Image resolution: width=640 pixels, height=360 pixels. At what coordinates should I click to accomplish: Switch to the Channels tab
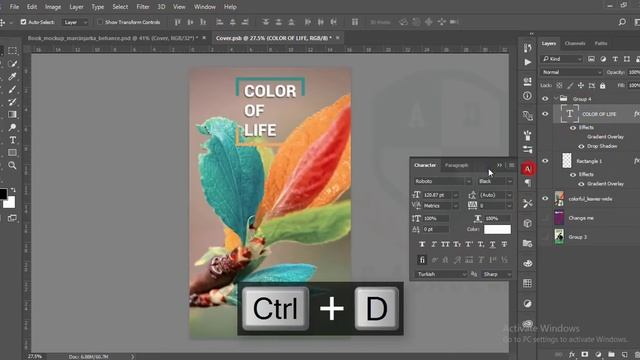[x=575, y=43]
